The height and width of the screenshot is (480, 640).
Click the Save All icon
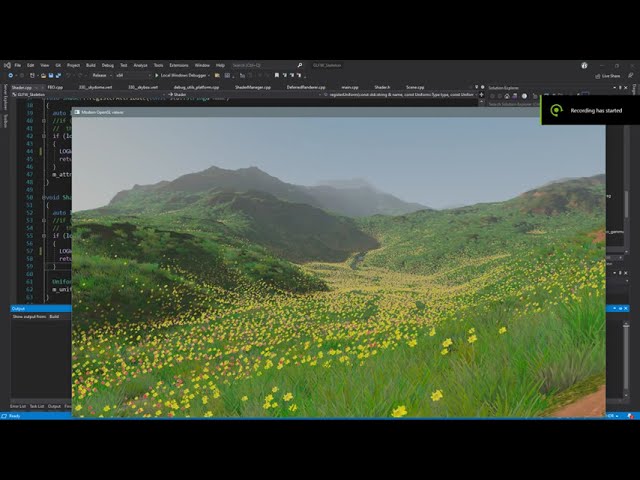click(x=58, y=76)
